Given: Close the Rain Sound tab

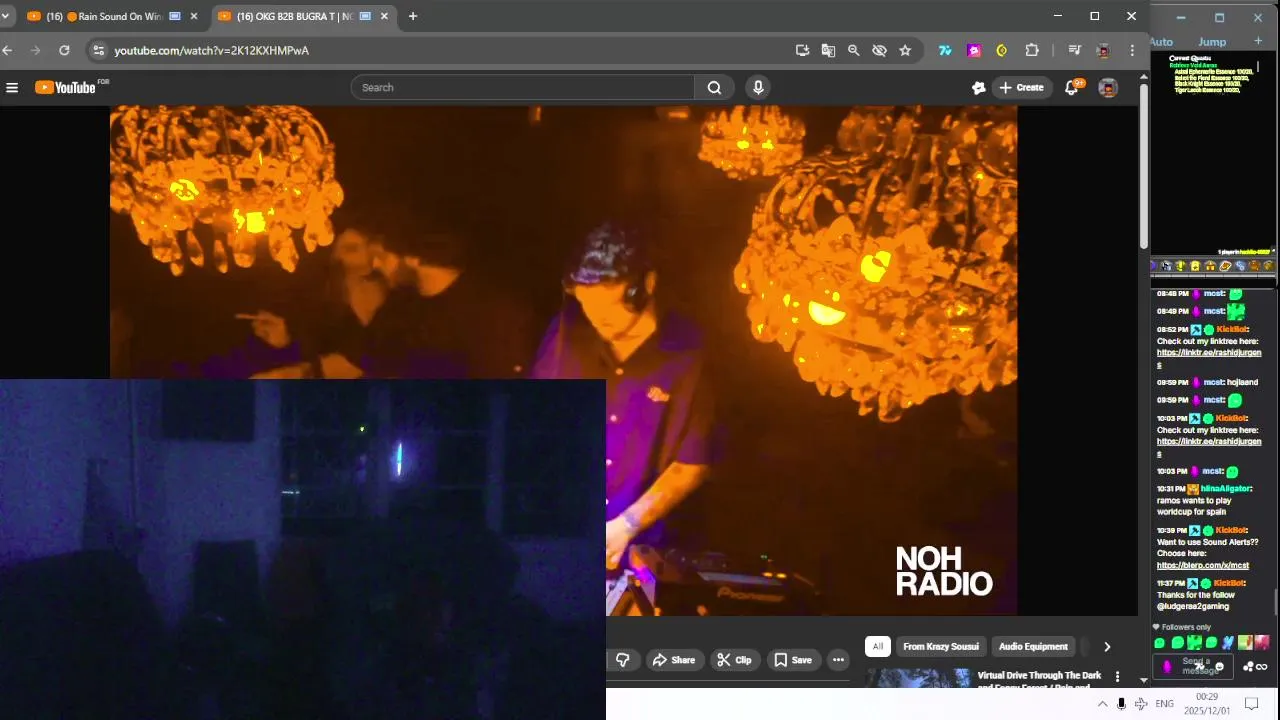Looking at the screenshot, I should pos(194,17).
